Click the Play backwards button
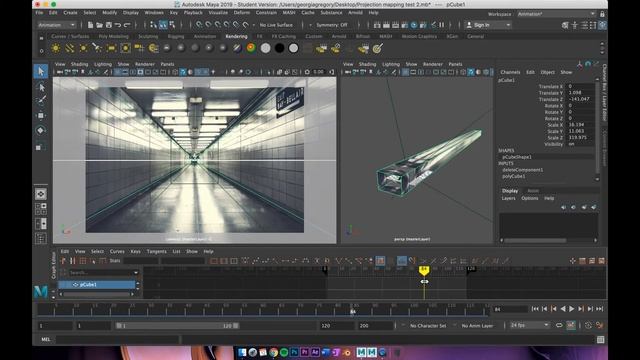Screen dimensions: 640x360 pyautogui.click(x=563, y=309)
